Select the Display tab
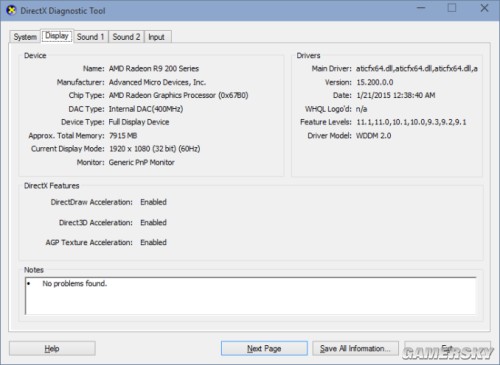This screenshot has height=365, width=500. [57, 36]
